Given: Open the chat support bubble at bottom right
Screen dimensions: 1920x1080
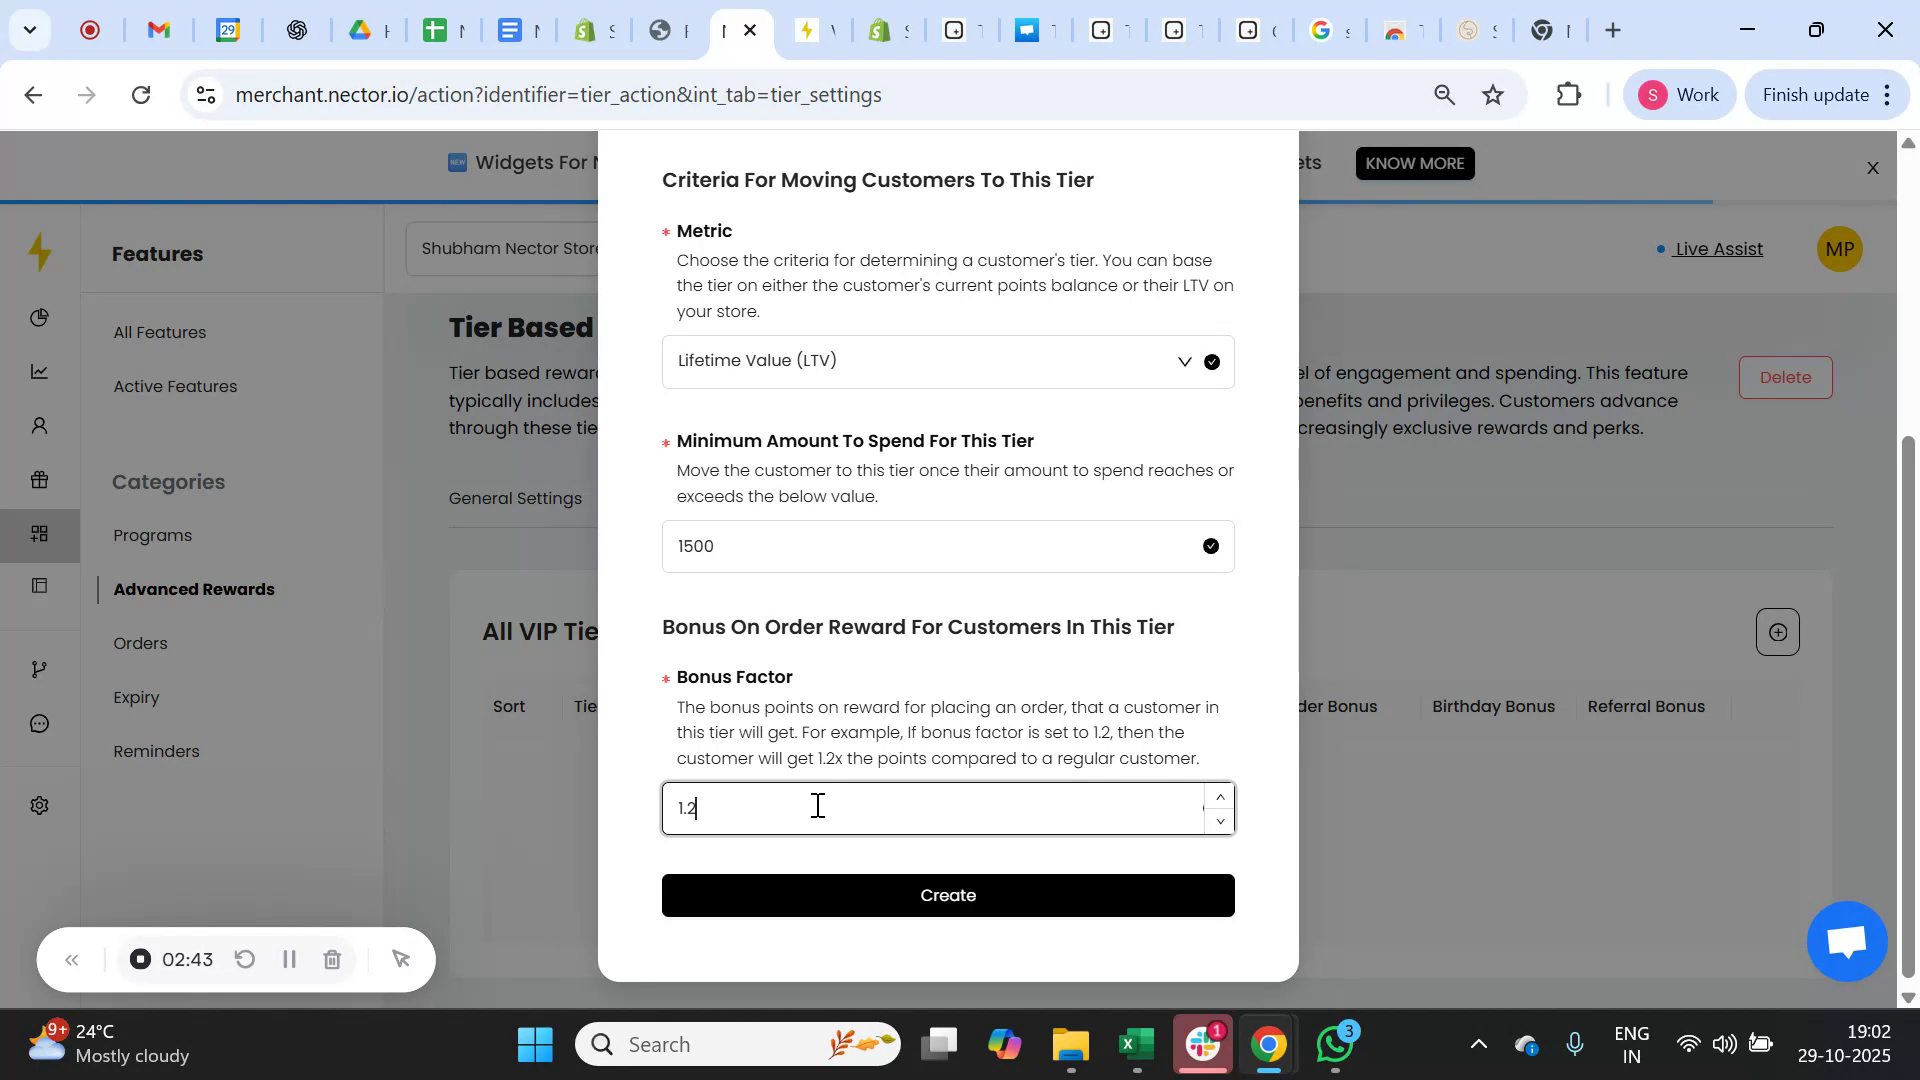Looking at the screenshot, I should tap(1845, 941).
